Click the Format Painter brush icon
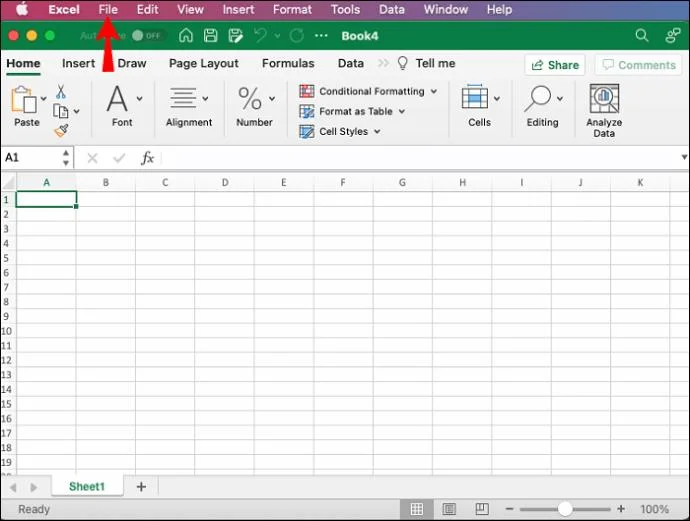690x521 pixels. [61, 131]
